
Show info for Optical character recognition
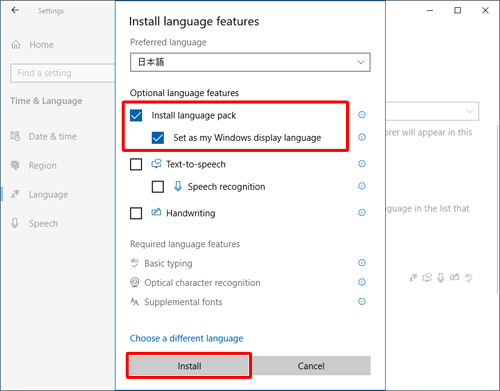[362, 282]
